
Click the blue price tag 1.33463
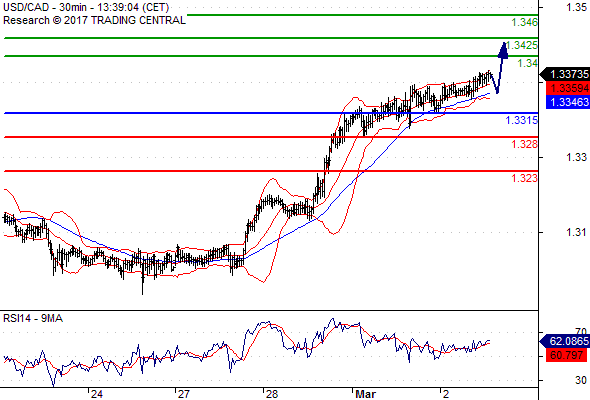pos(568,102)
